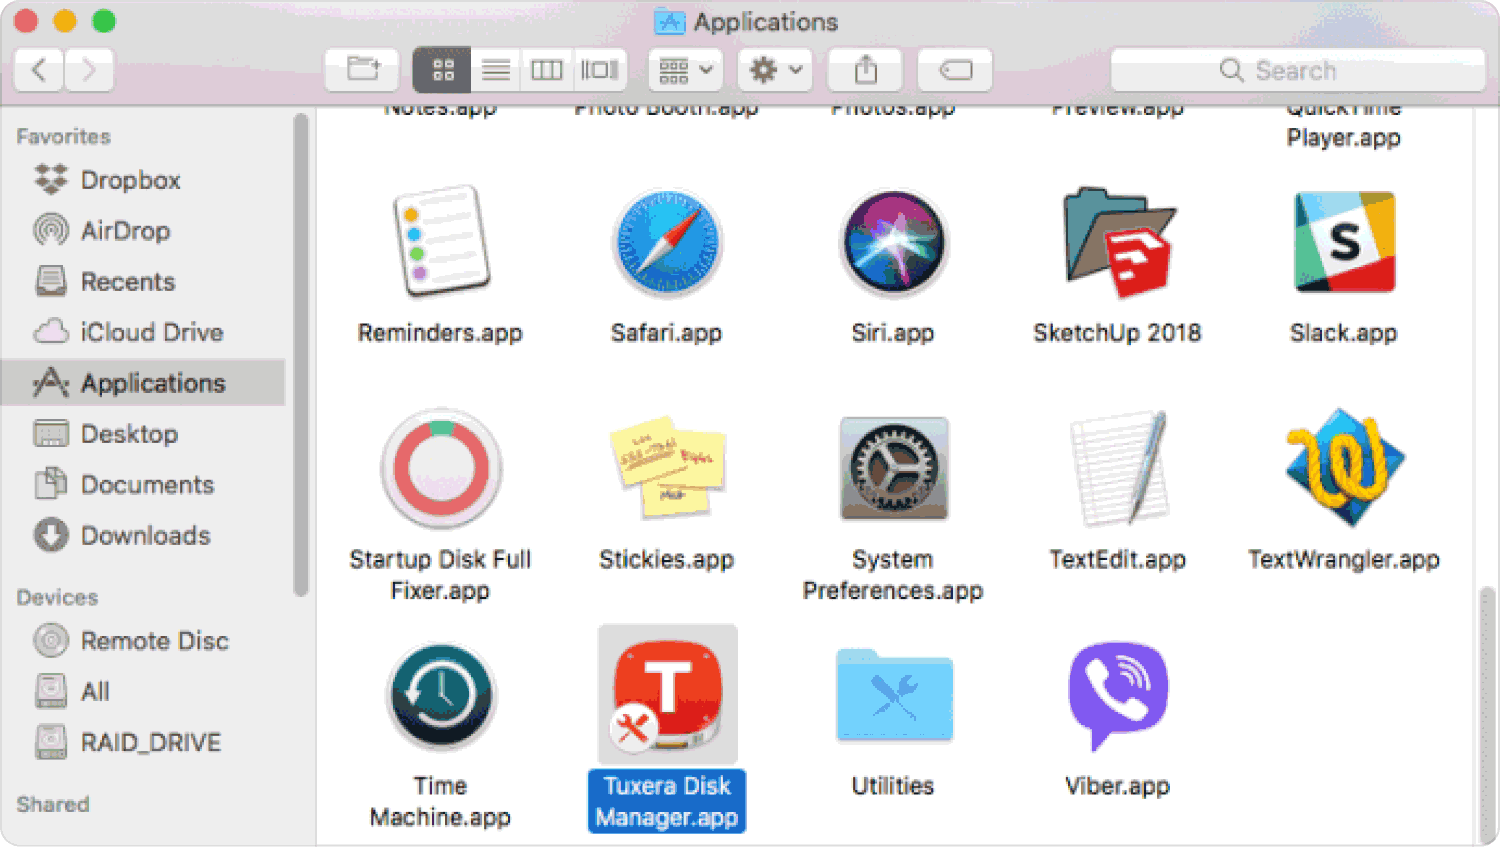Click the TextWrangler.app icon
The height and width of the screenshot is (847, 1500).
click(1343, 468)
